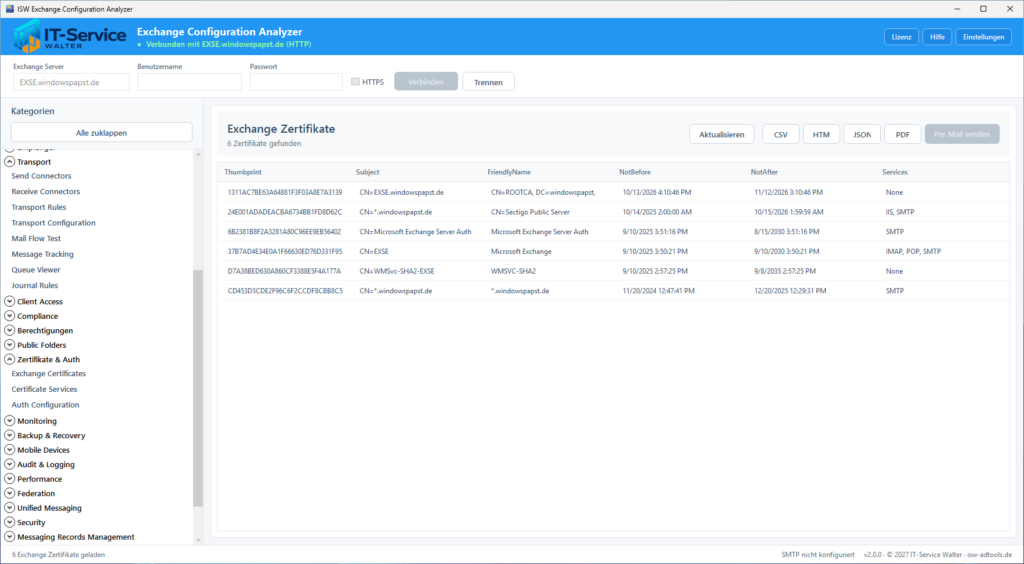
Task: Open Receive Connectors
Action: [46, 191]
